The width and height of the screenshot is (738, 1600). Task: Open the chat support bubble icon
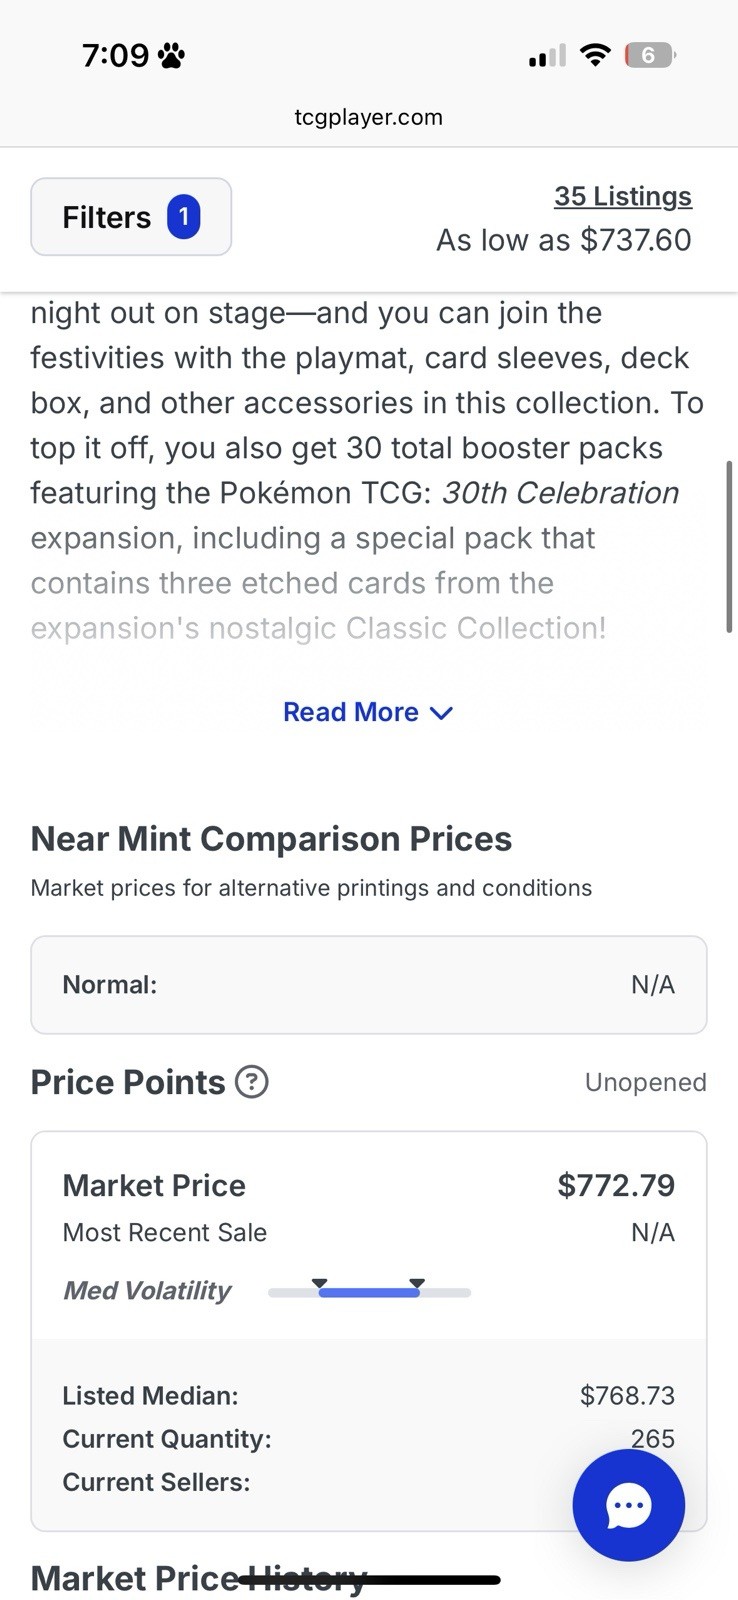click(628, 1505)
